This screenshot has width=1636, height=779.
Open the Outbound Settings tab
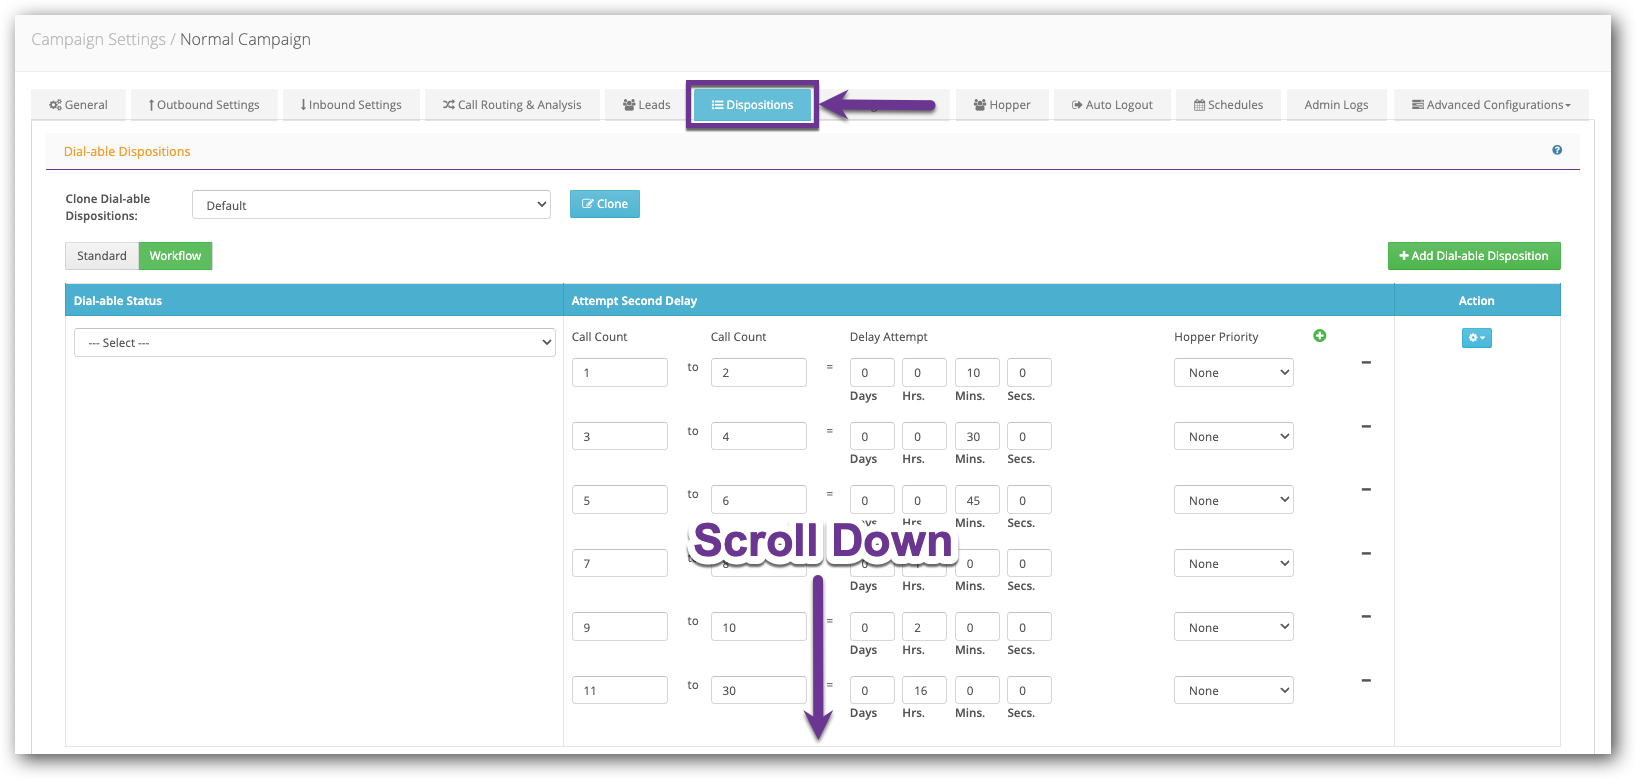click(x=204, y=105)
